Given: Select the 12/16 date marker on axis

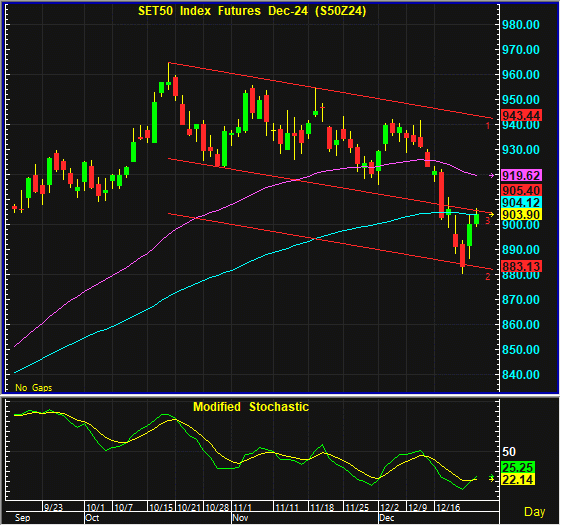Looking at the screenshot, I should (449, 507).
